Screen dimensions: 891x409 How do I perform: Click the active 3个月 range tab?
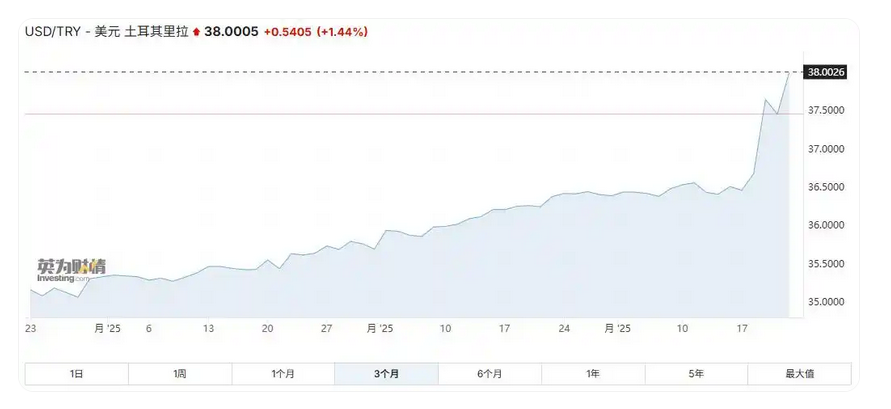click(386, 373)
